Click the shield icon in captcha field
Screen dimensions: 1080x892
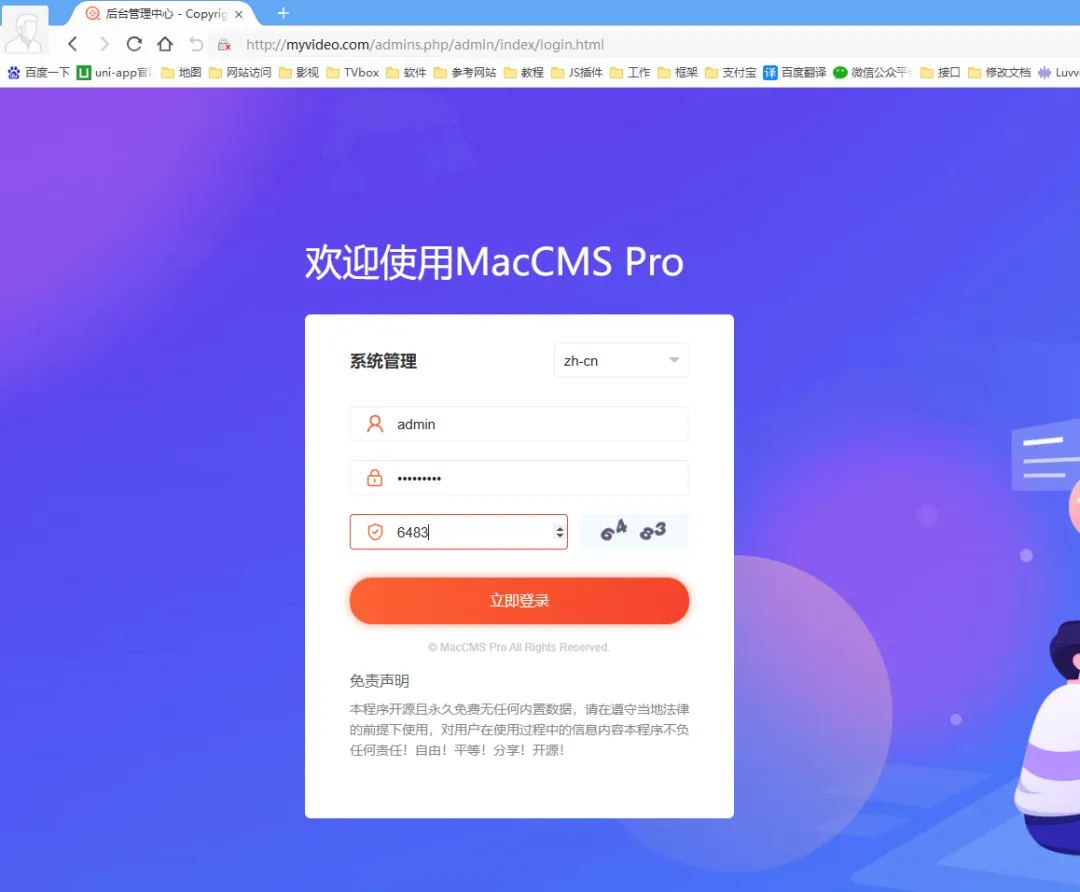coord(375,532)
